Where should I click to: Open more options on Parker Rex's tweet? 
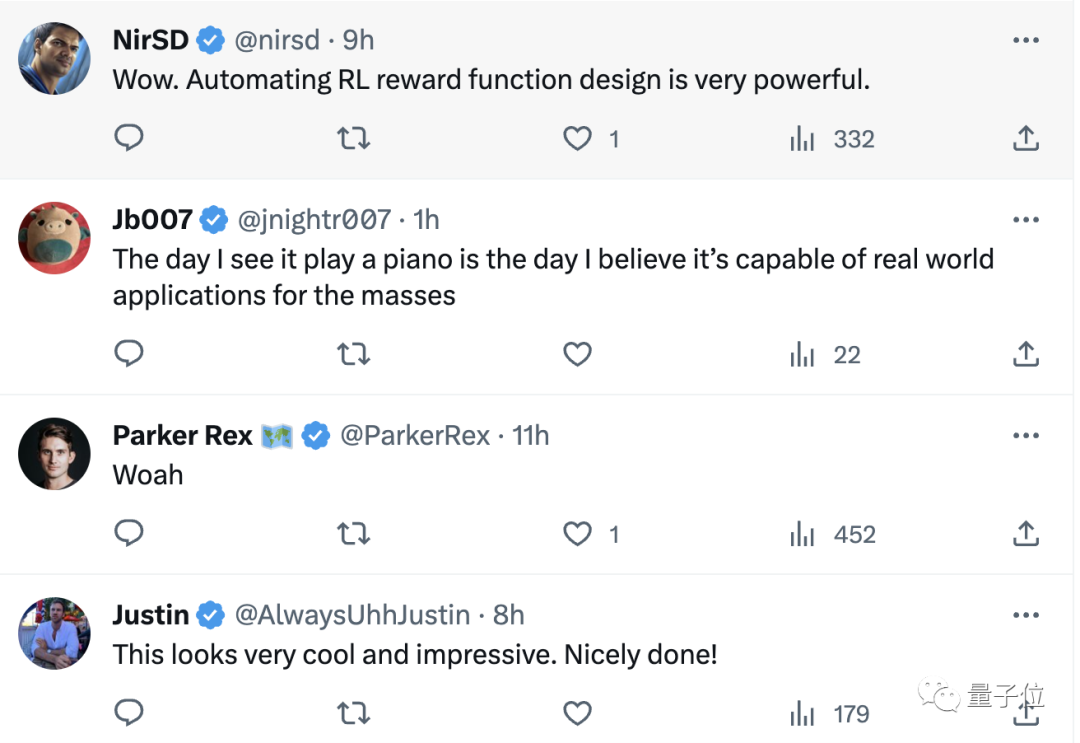(1026, 435)
